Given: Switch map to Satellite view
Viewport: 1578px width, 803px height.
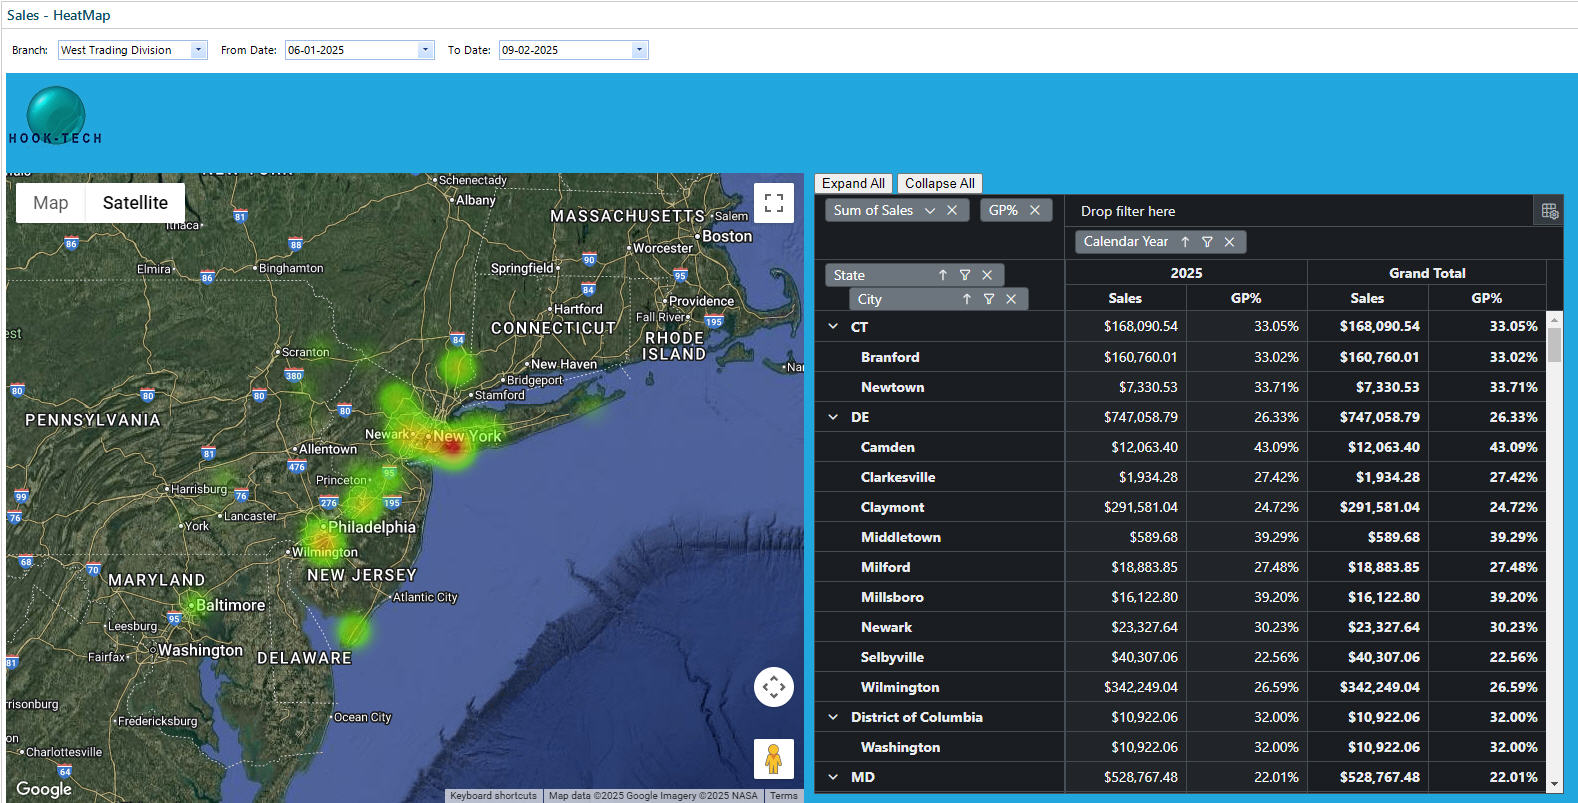Looking at the screenshot, I should click(x=135, y=203).
